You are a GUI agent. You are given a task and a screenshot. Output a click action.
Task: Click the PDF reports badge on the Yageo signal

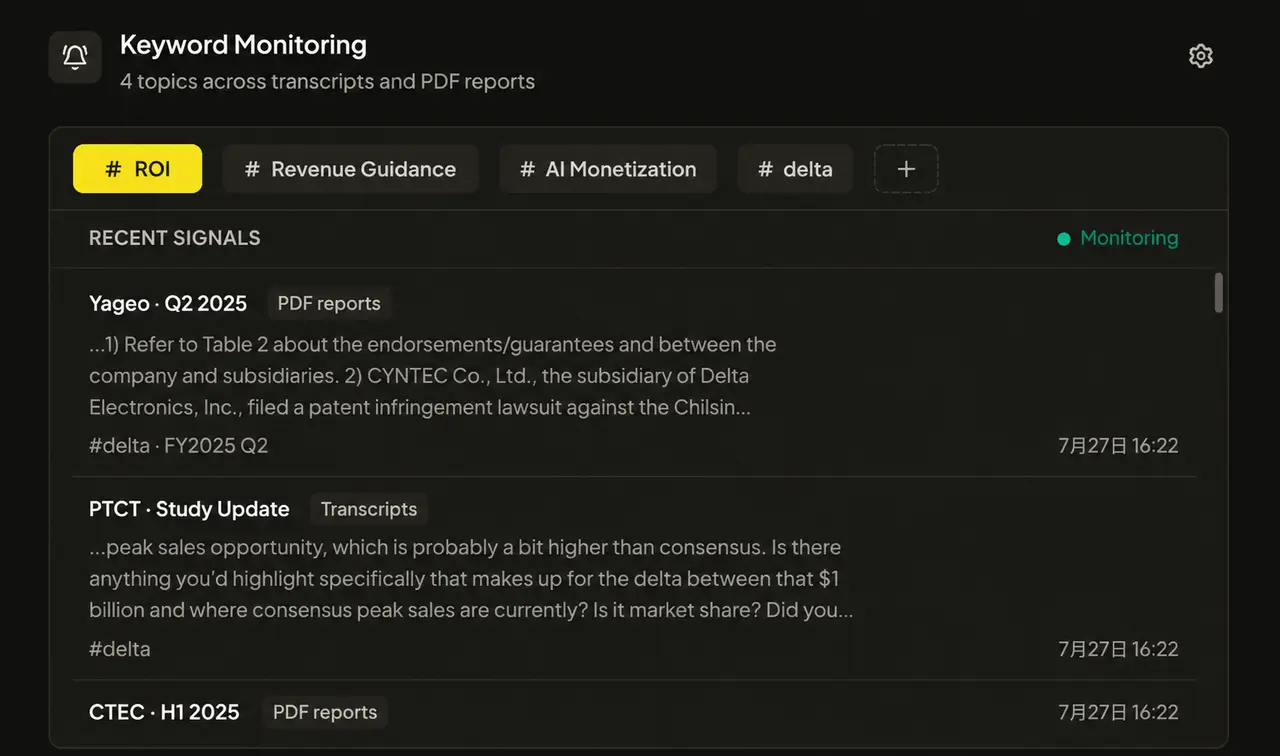click(329, 303)
